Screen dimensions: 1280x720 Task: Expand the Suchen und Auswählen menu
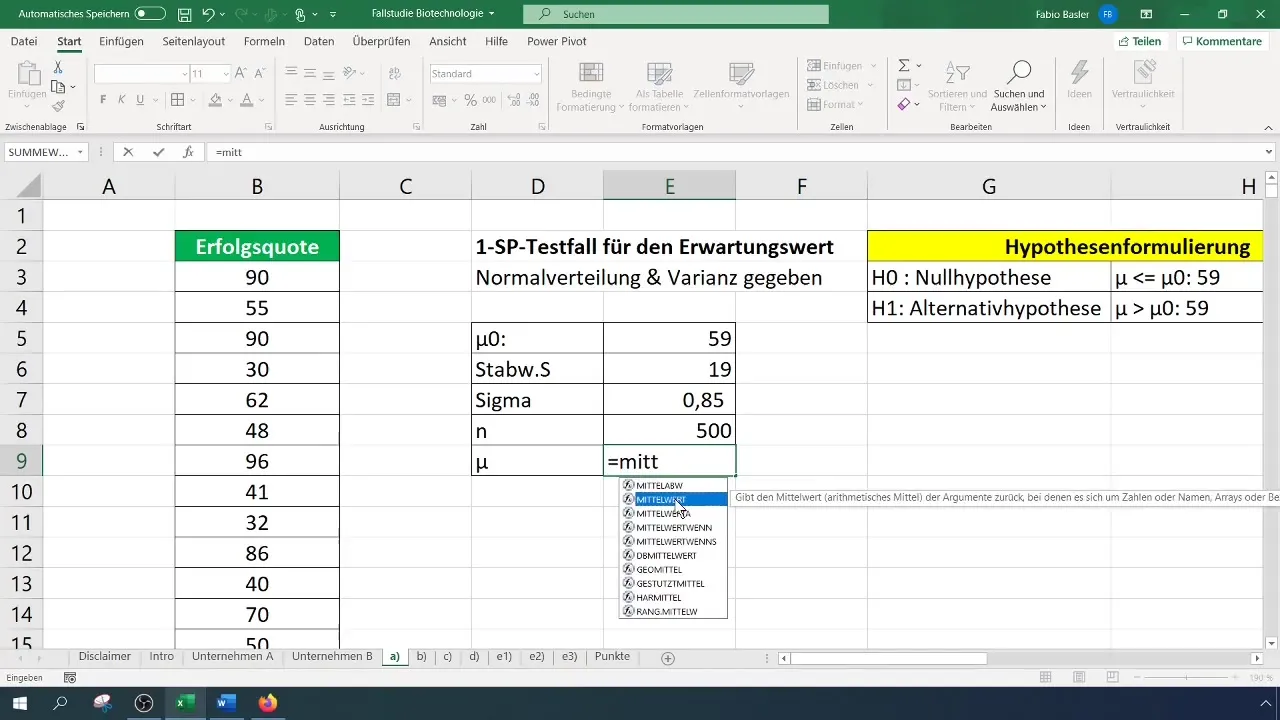point(1018,88)
